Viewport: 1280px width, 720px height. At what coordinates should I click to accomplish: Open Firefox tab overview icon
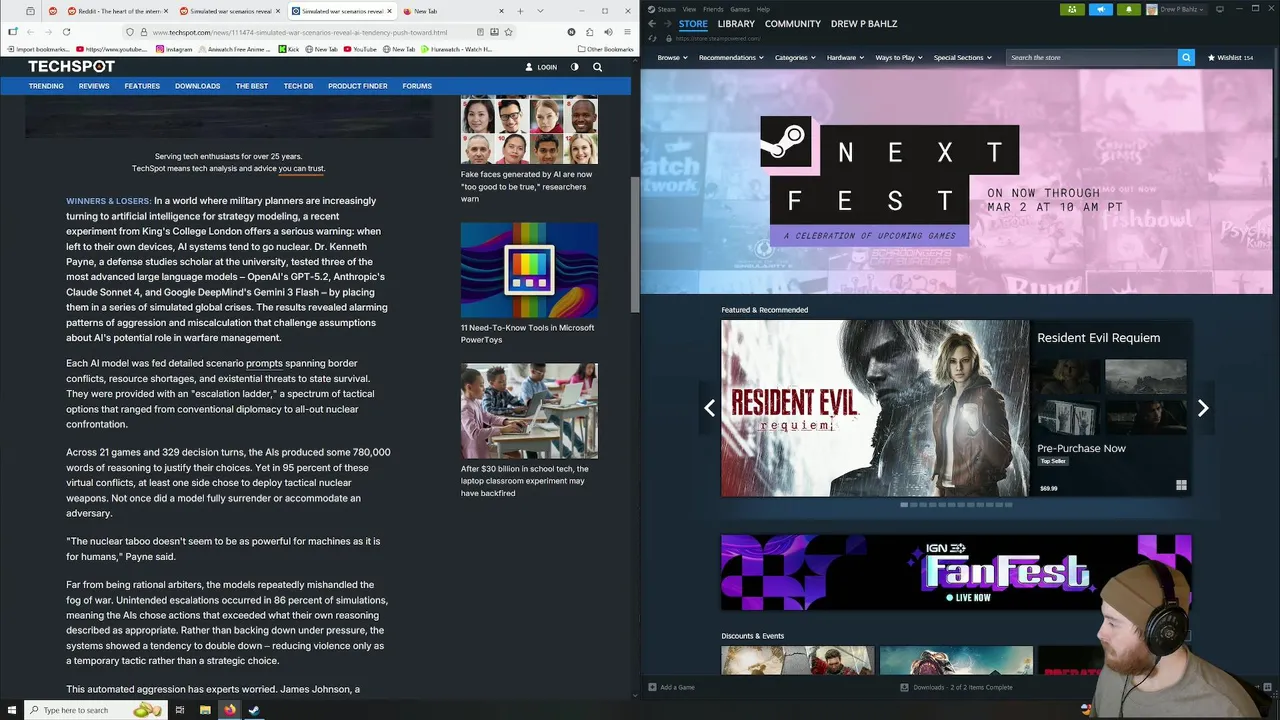pos(30,11)
